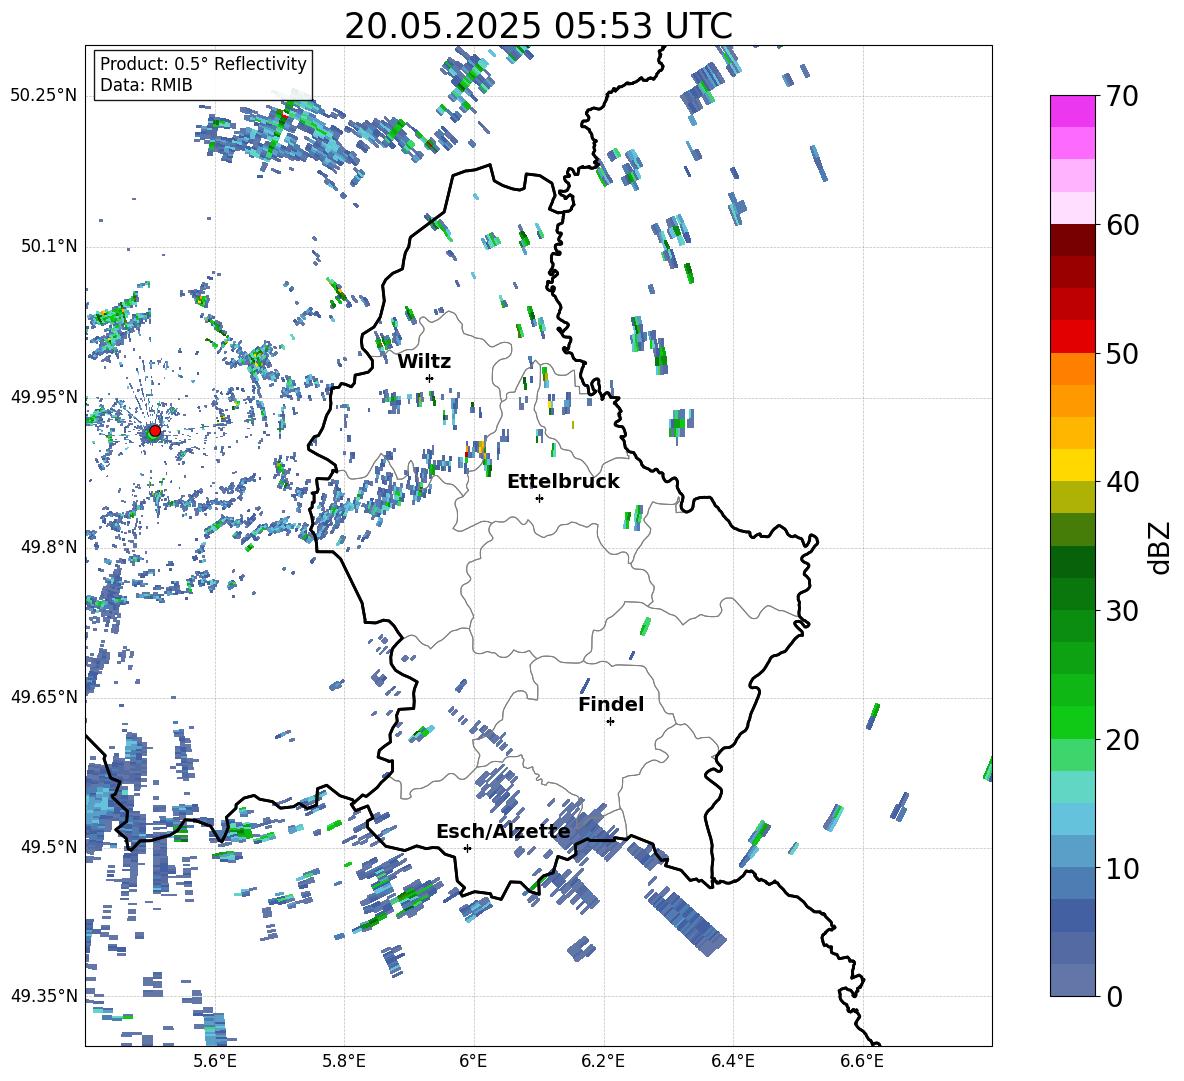Click the 5.8°E longitude label

click(x=344, y=1061)
